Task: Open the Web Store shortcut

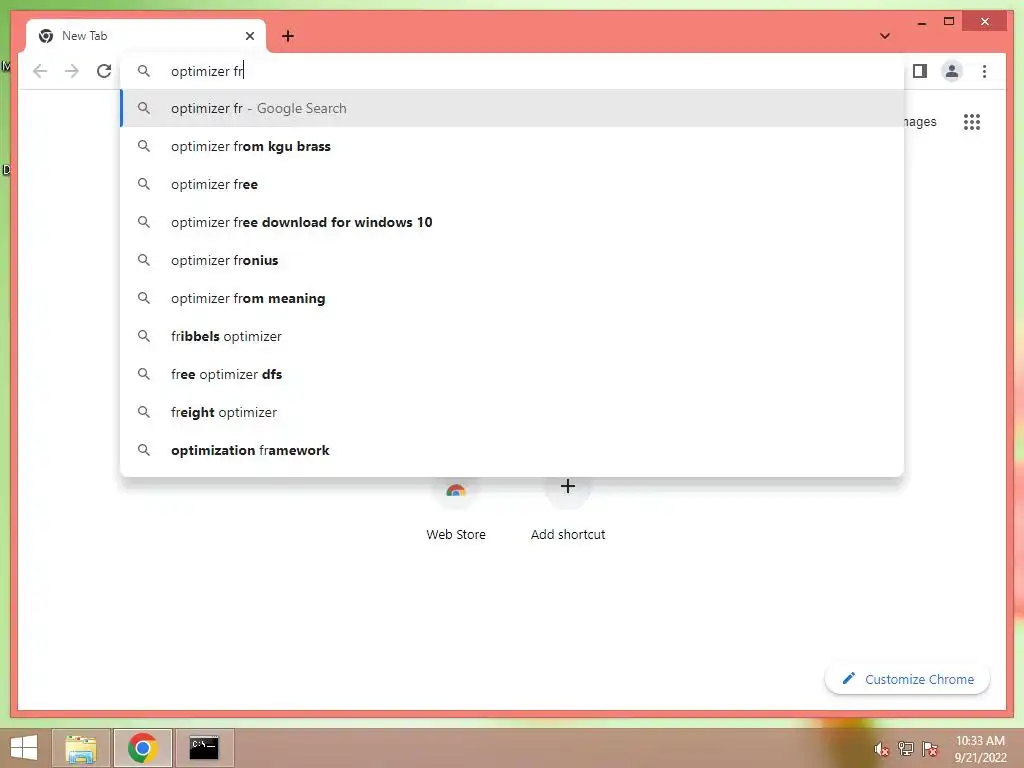Action: [x=456, y=509]
